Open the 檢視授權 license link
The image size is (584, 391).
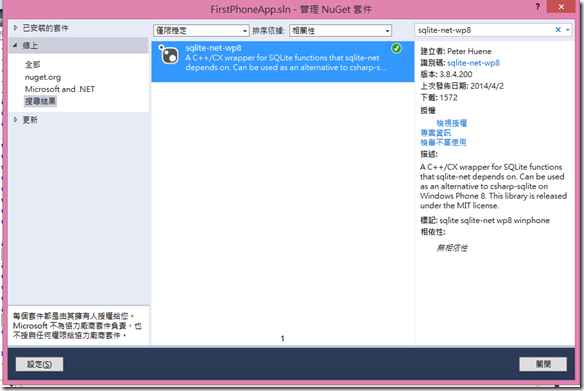451,123
